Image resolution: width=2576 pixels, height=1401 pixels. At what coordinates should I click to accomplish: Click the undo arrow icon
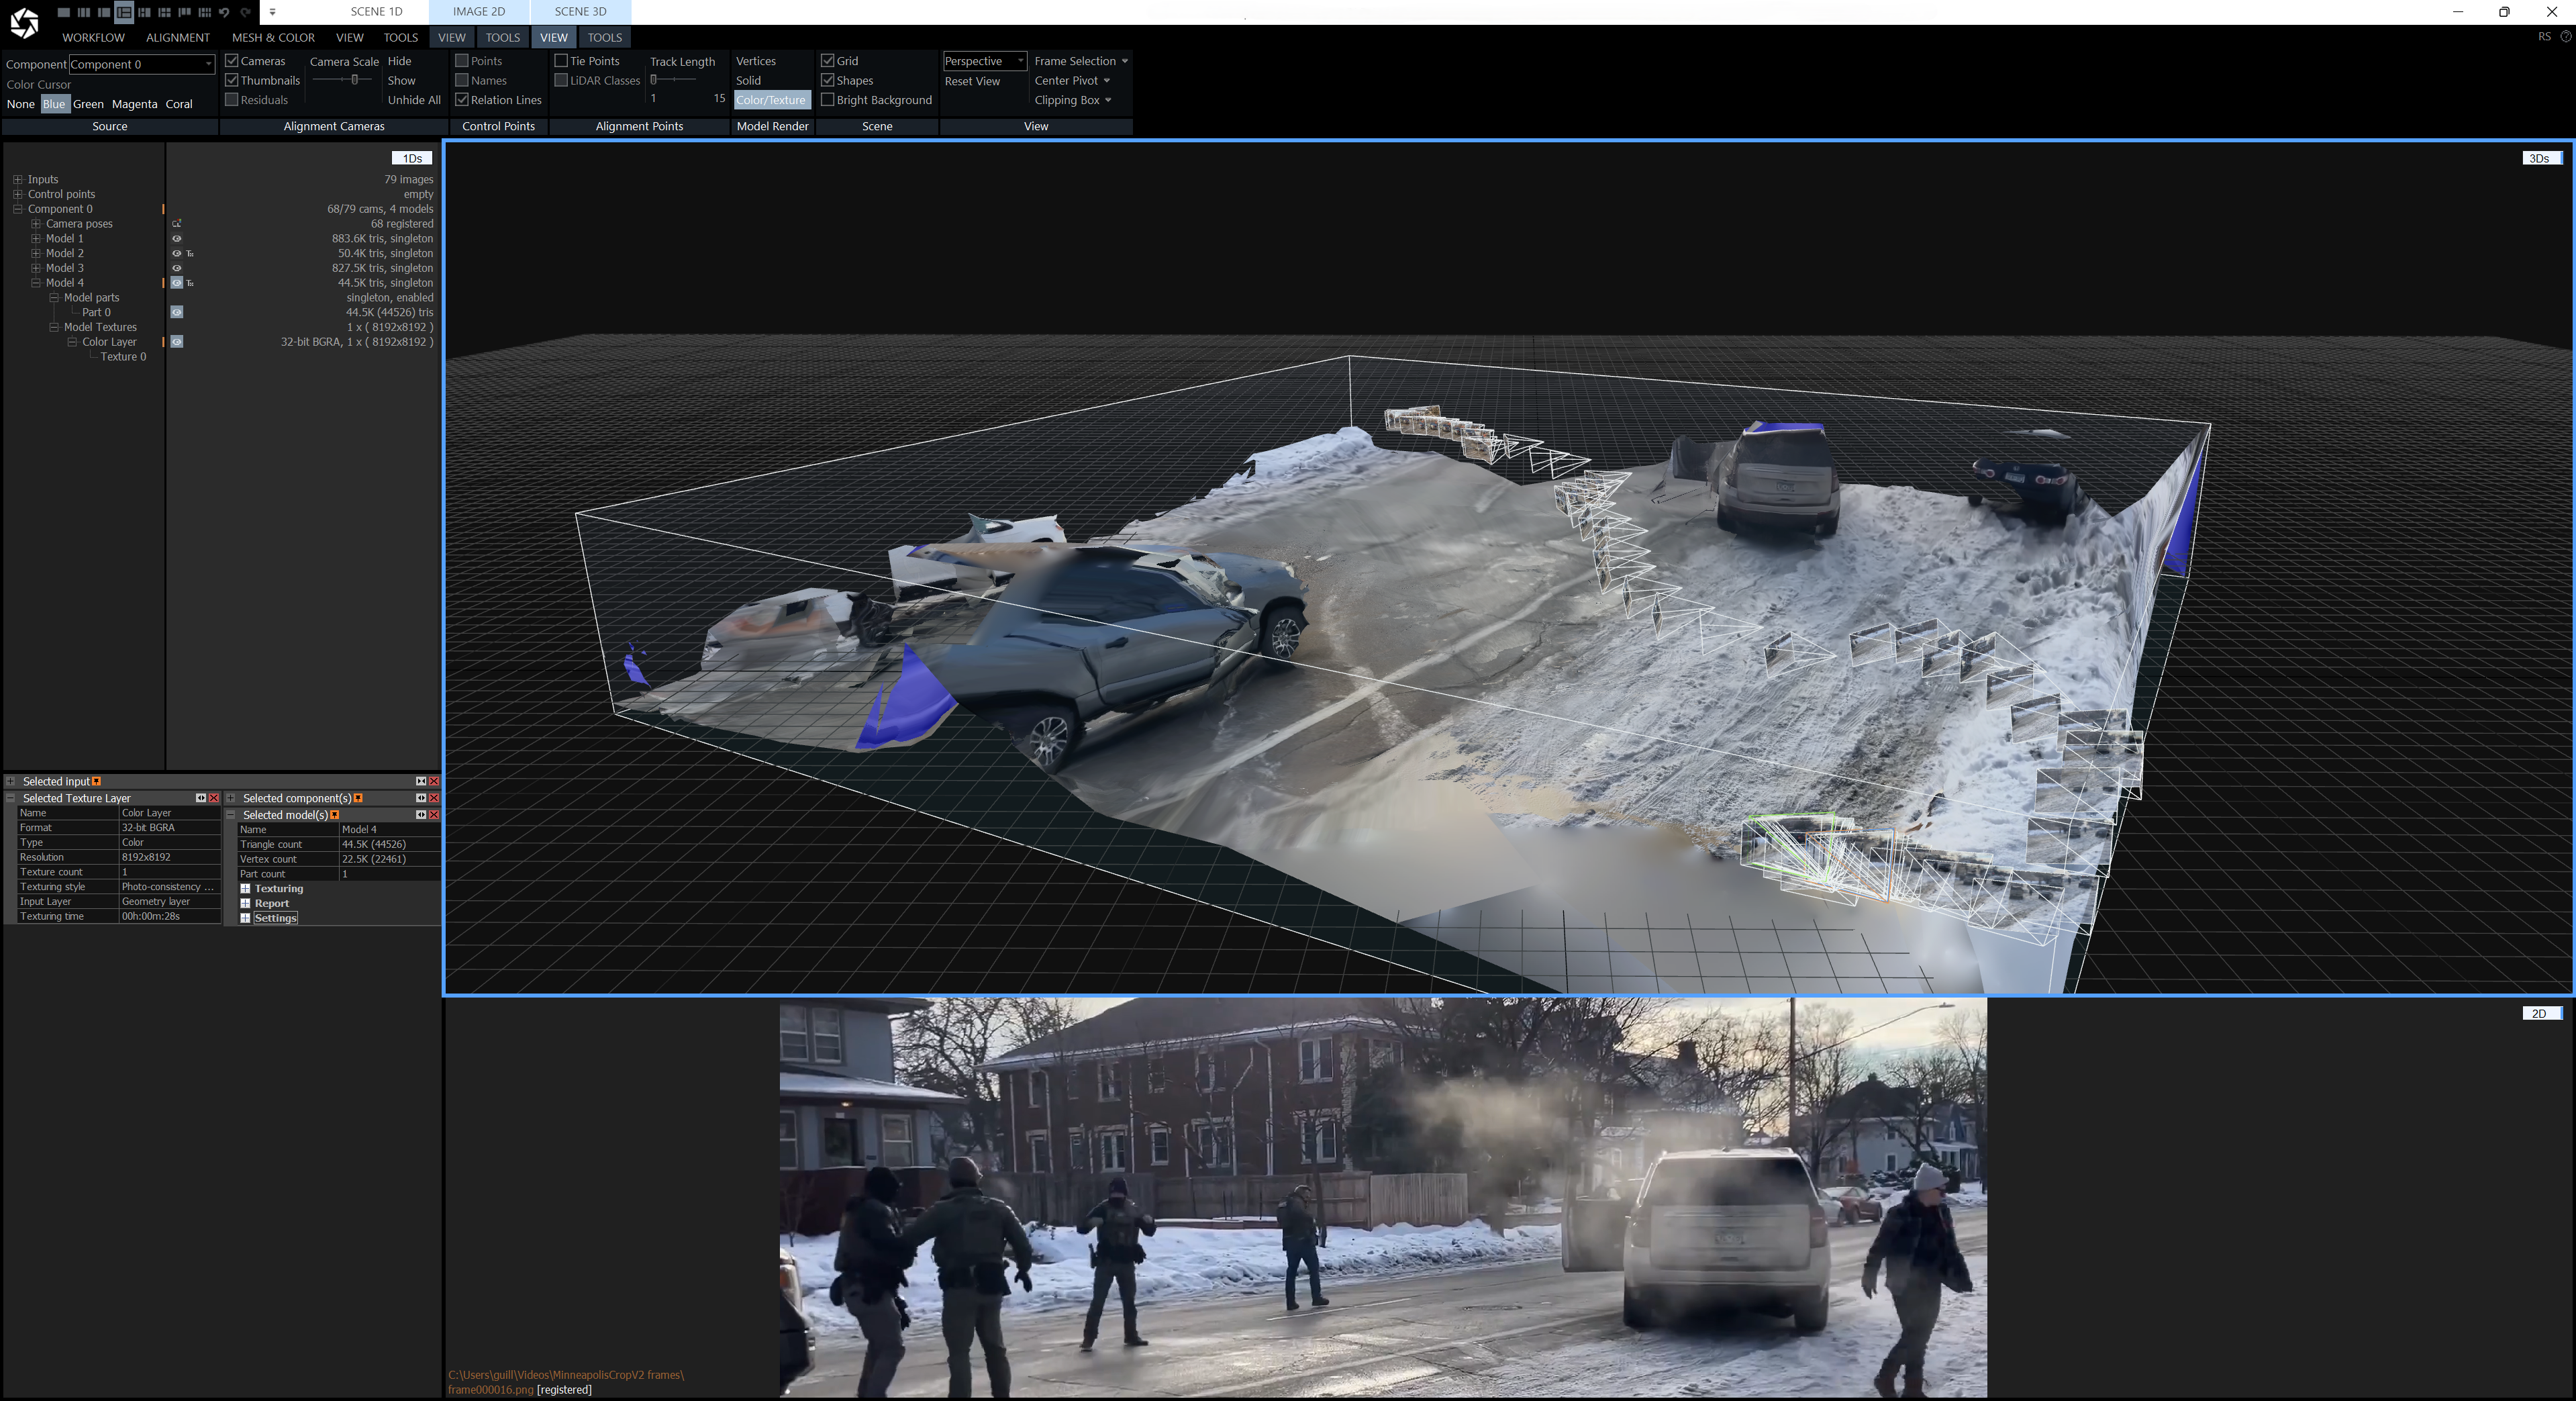point(224,12)
